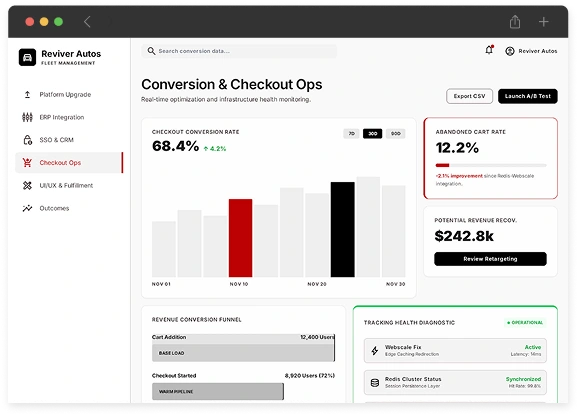This screenshot has width=579, height=416.
Task: Click the ERP Integration sliders icon
Action: [x=27, y=117]
